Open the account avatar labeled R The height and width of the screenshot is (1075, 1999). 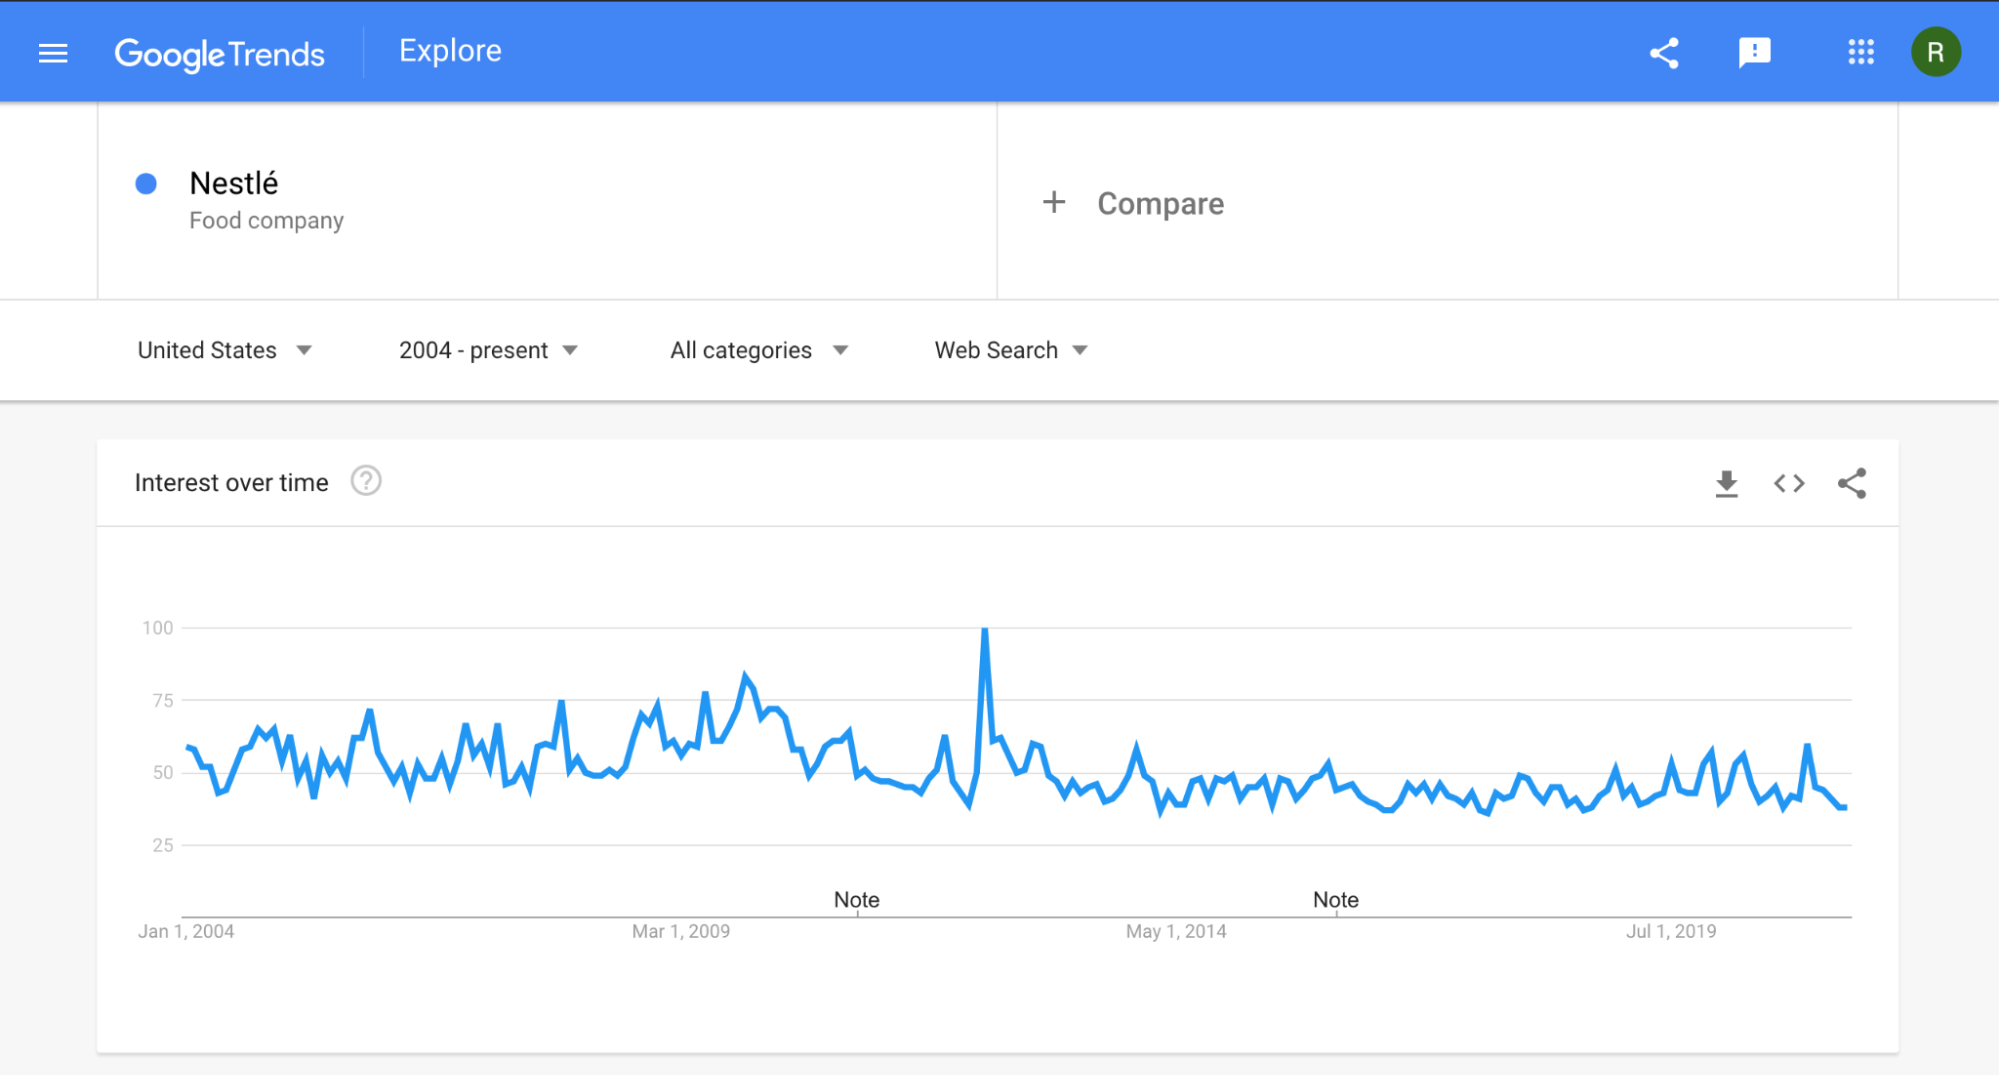pos(1935,52)
